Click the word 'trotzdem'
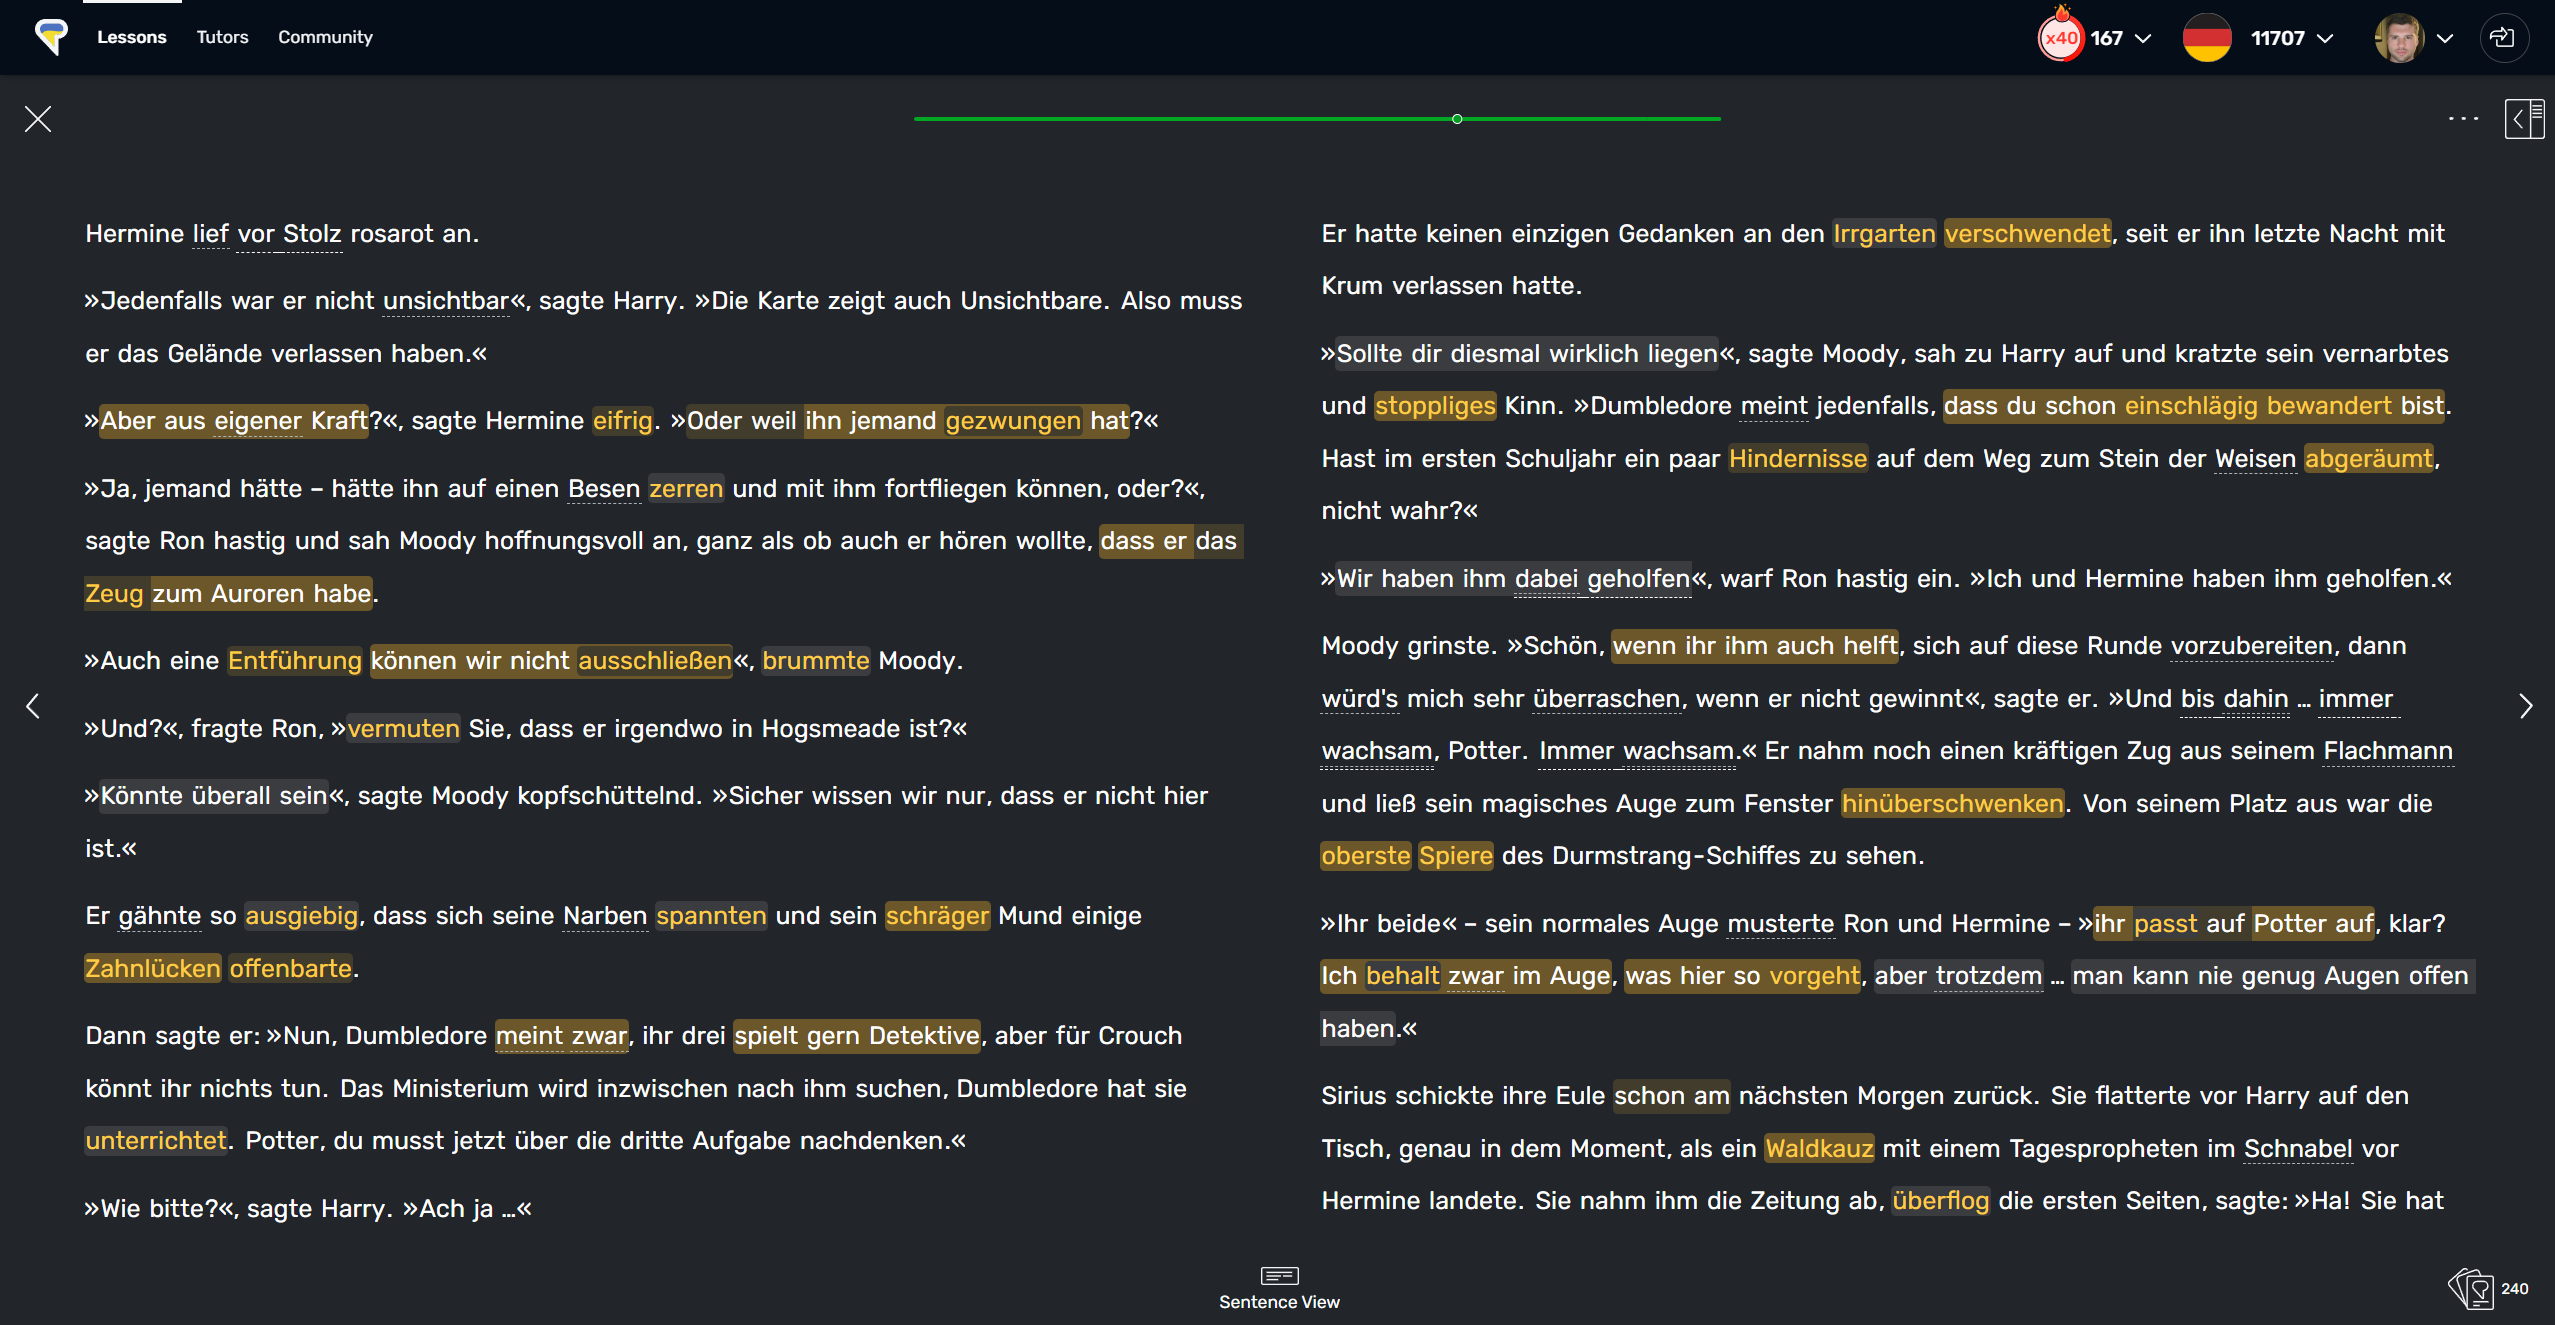2555x1325 pixels. point(1989,975)
